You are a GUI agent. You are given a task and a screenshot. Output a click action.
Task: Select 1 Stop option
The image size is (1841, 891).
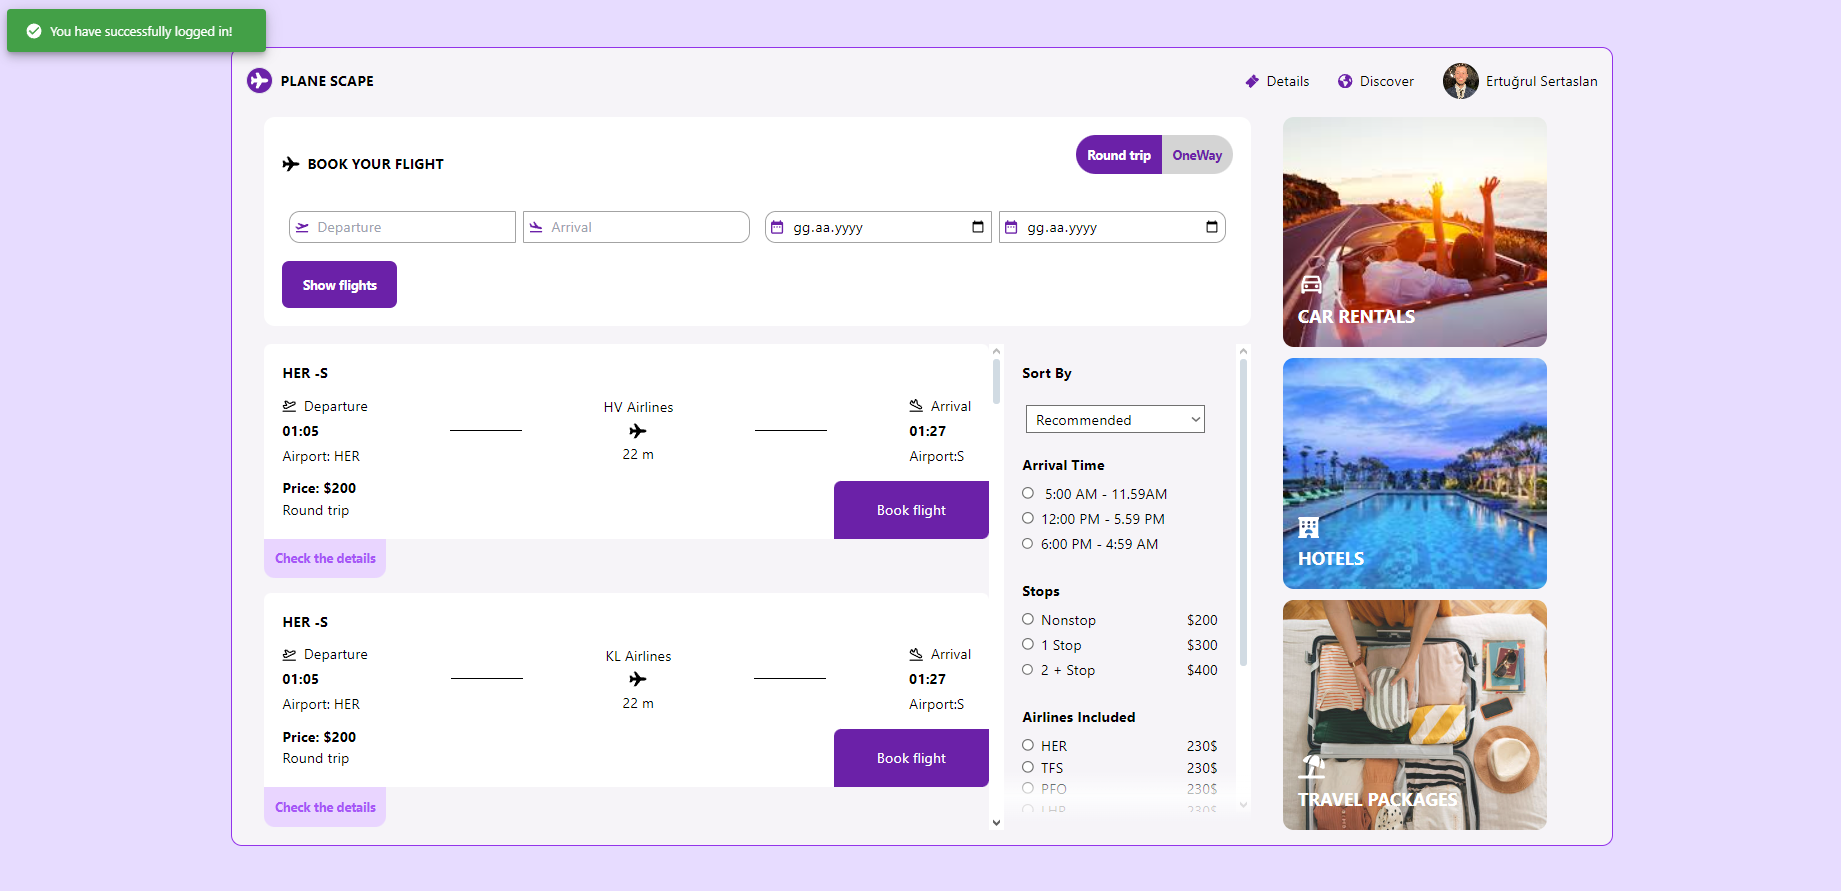coord(1028,644)
